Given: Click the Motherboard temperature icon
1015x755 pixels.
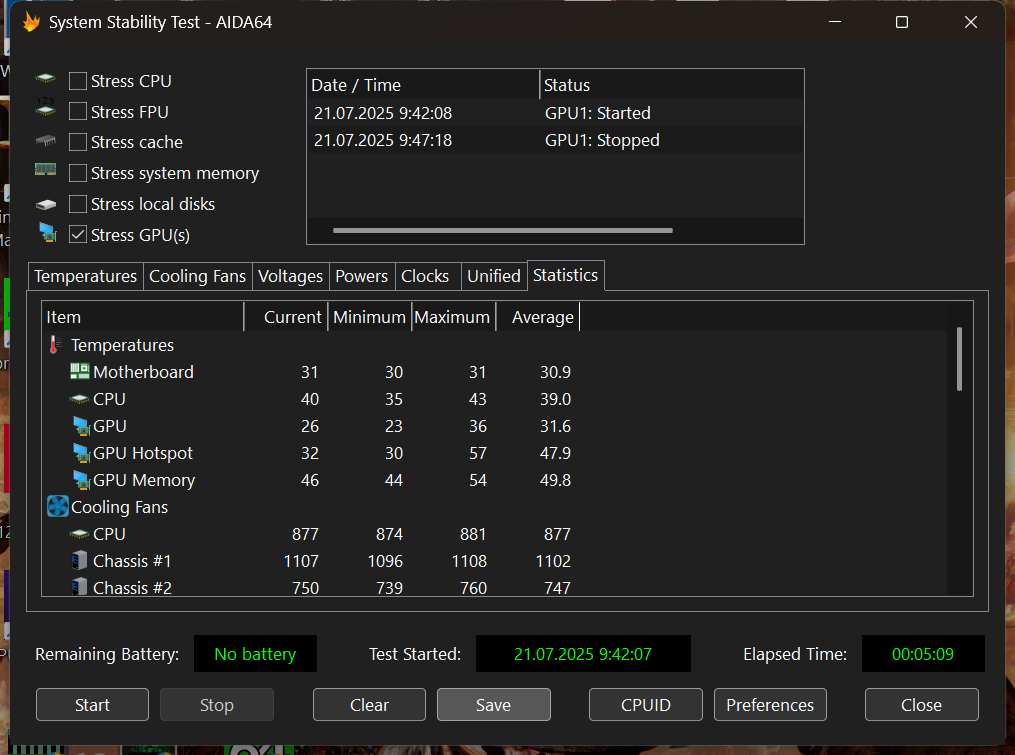Looking at the screenshot, I should pos(80,372).
